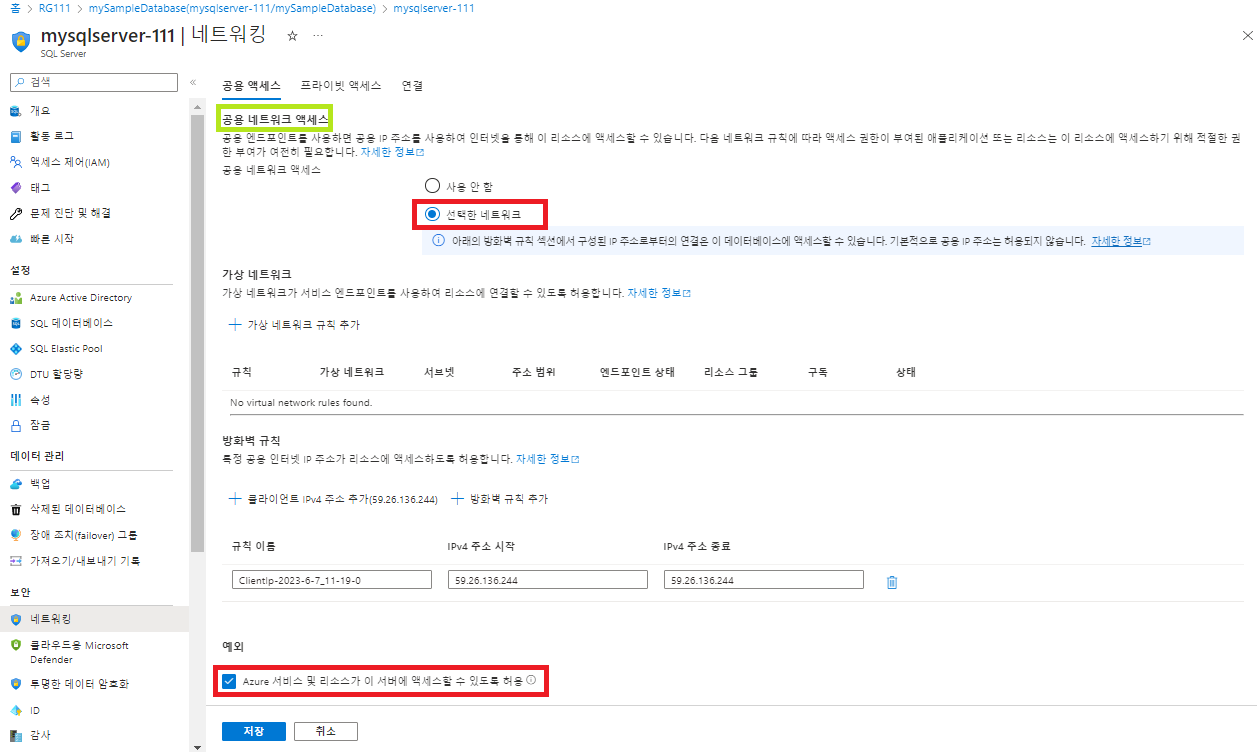Viewport: 1257px width, 752px height.
Task: Click SQL 데이터베이스 icon
Action: coord(15,323)
